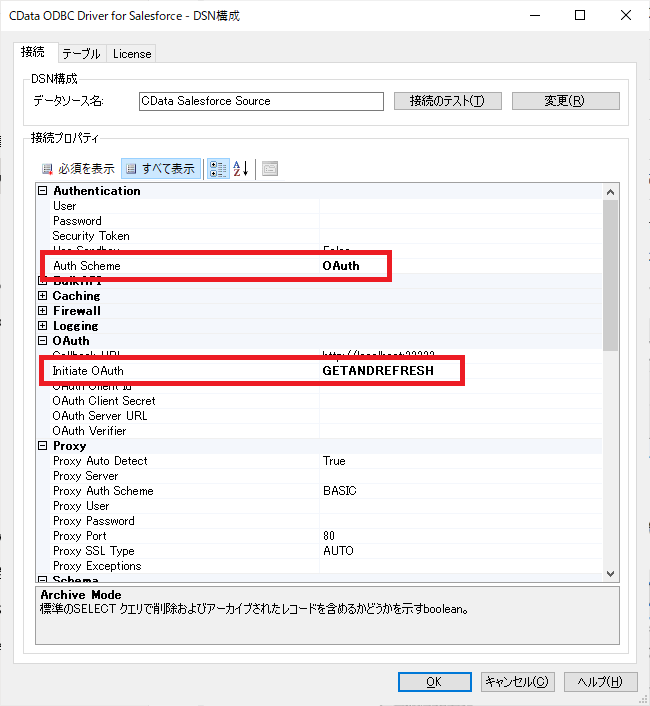This screenshot has width=650, height=706.
Task: Click the property grid scrollbar thumb
Action: (x=610, y=276)
